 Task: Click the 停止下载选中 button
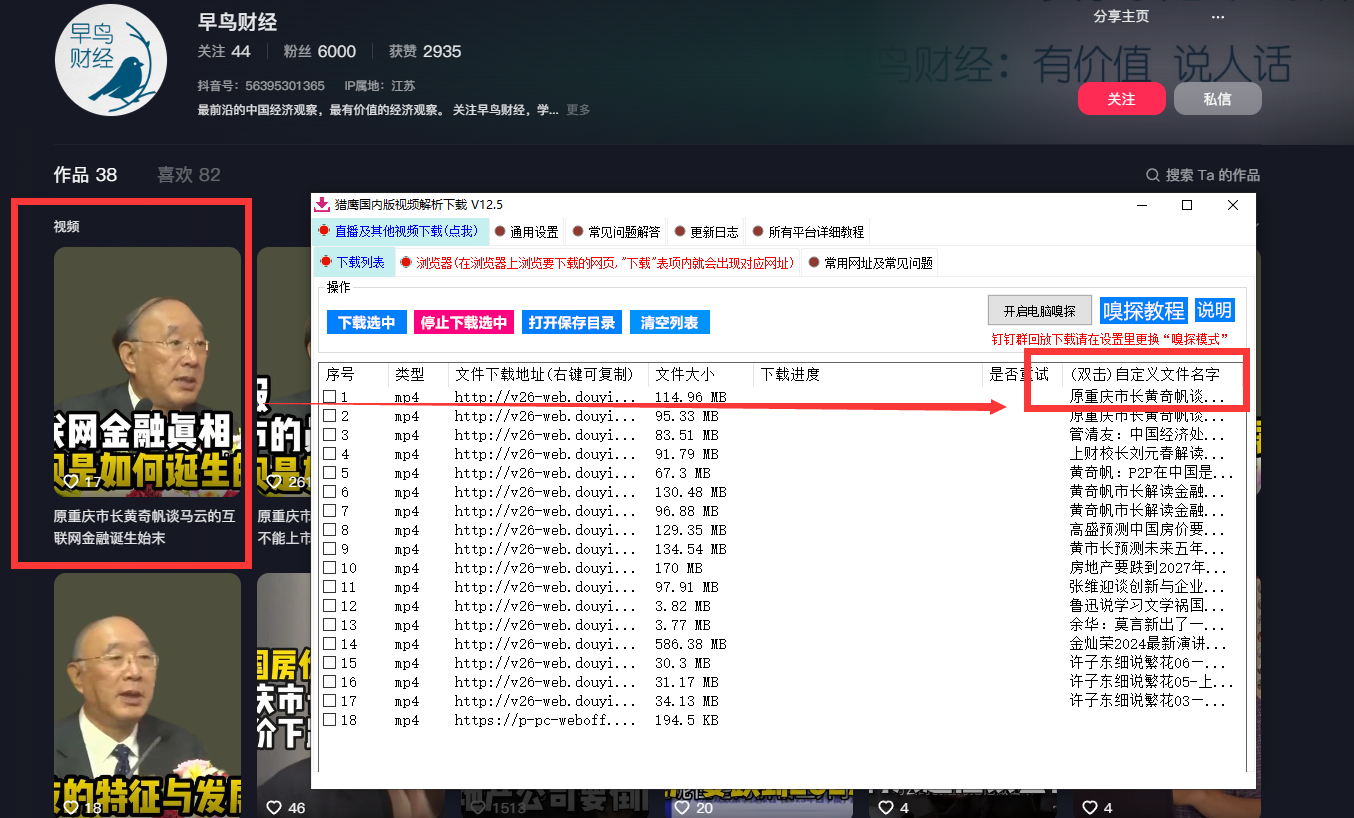point(463,323)
